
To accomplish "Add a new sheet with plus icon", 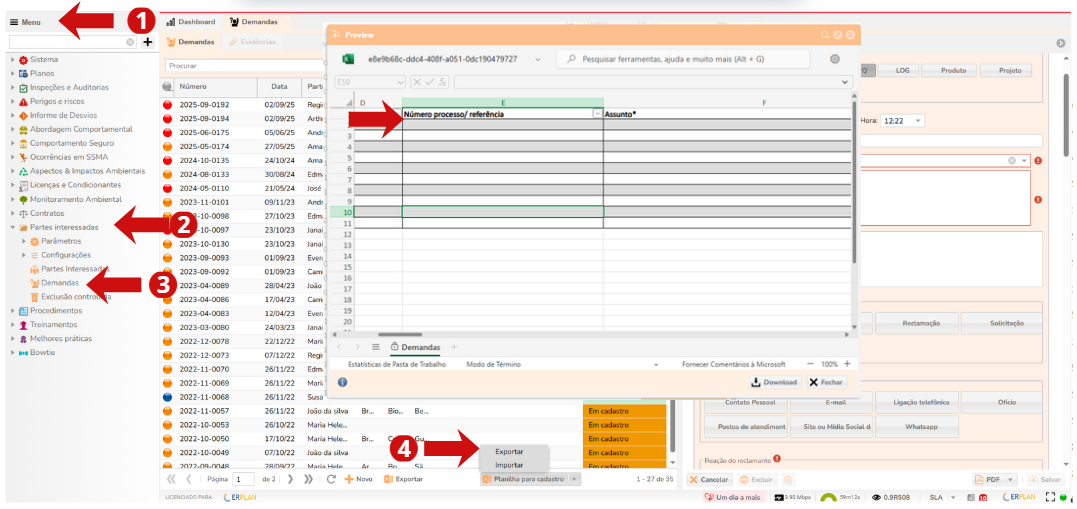I will 453,347.
